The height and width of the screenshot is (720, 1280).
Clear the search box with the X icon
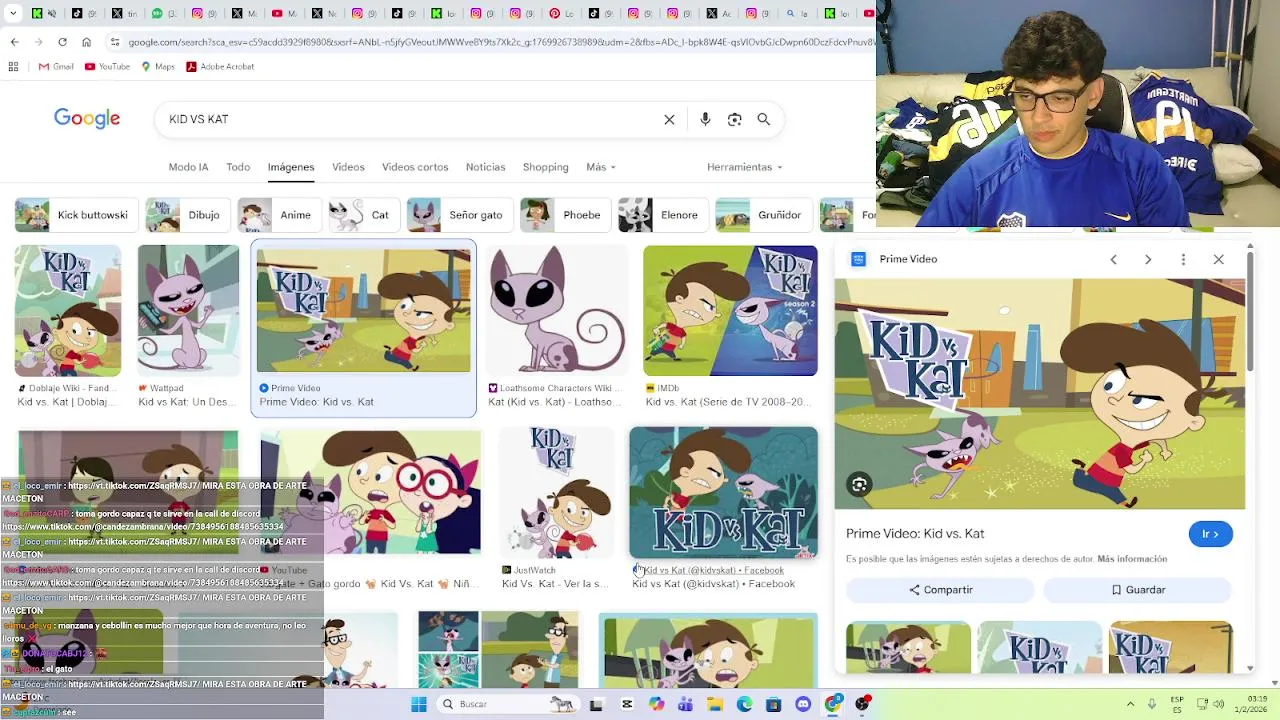[x=669, y=119]
